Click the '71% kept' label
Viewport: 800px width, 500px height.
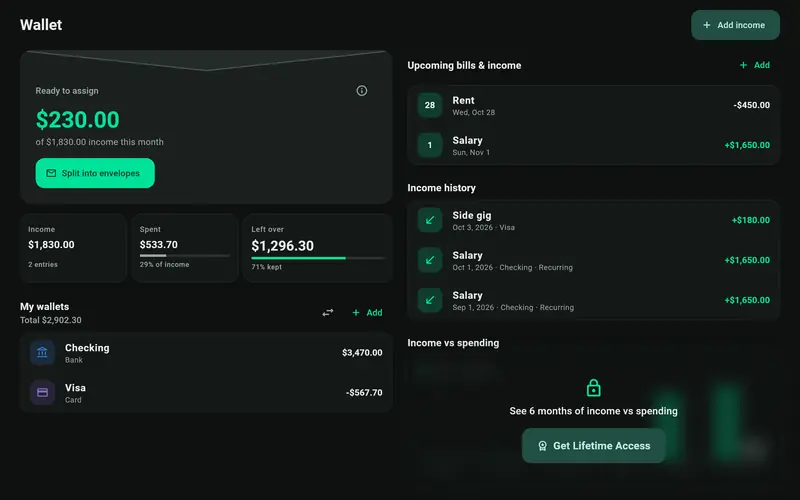266,267
